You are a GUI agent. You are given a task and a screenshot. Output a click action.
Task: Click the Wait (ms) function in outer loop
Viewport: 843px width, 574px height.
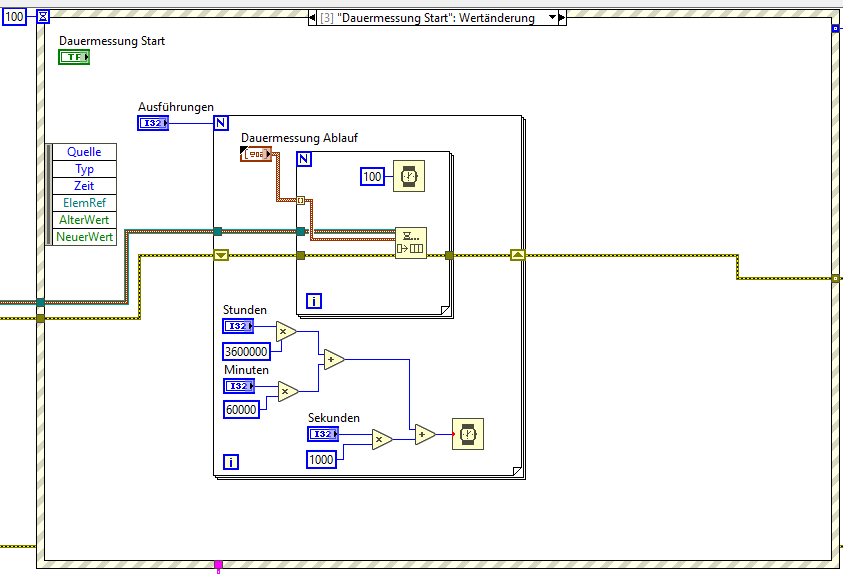tap(468, 434)
